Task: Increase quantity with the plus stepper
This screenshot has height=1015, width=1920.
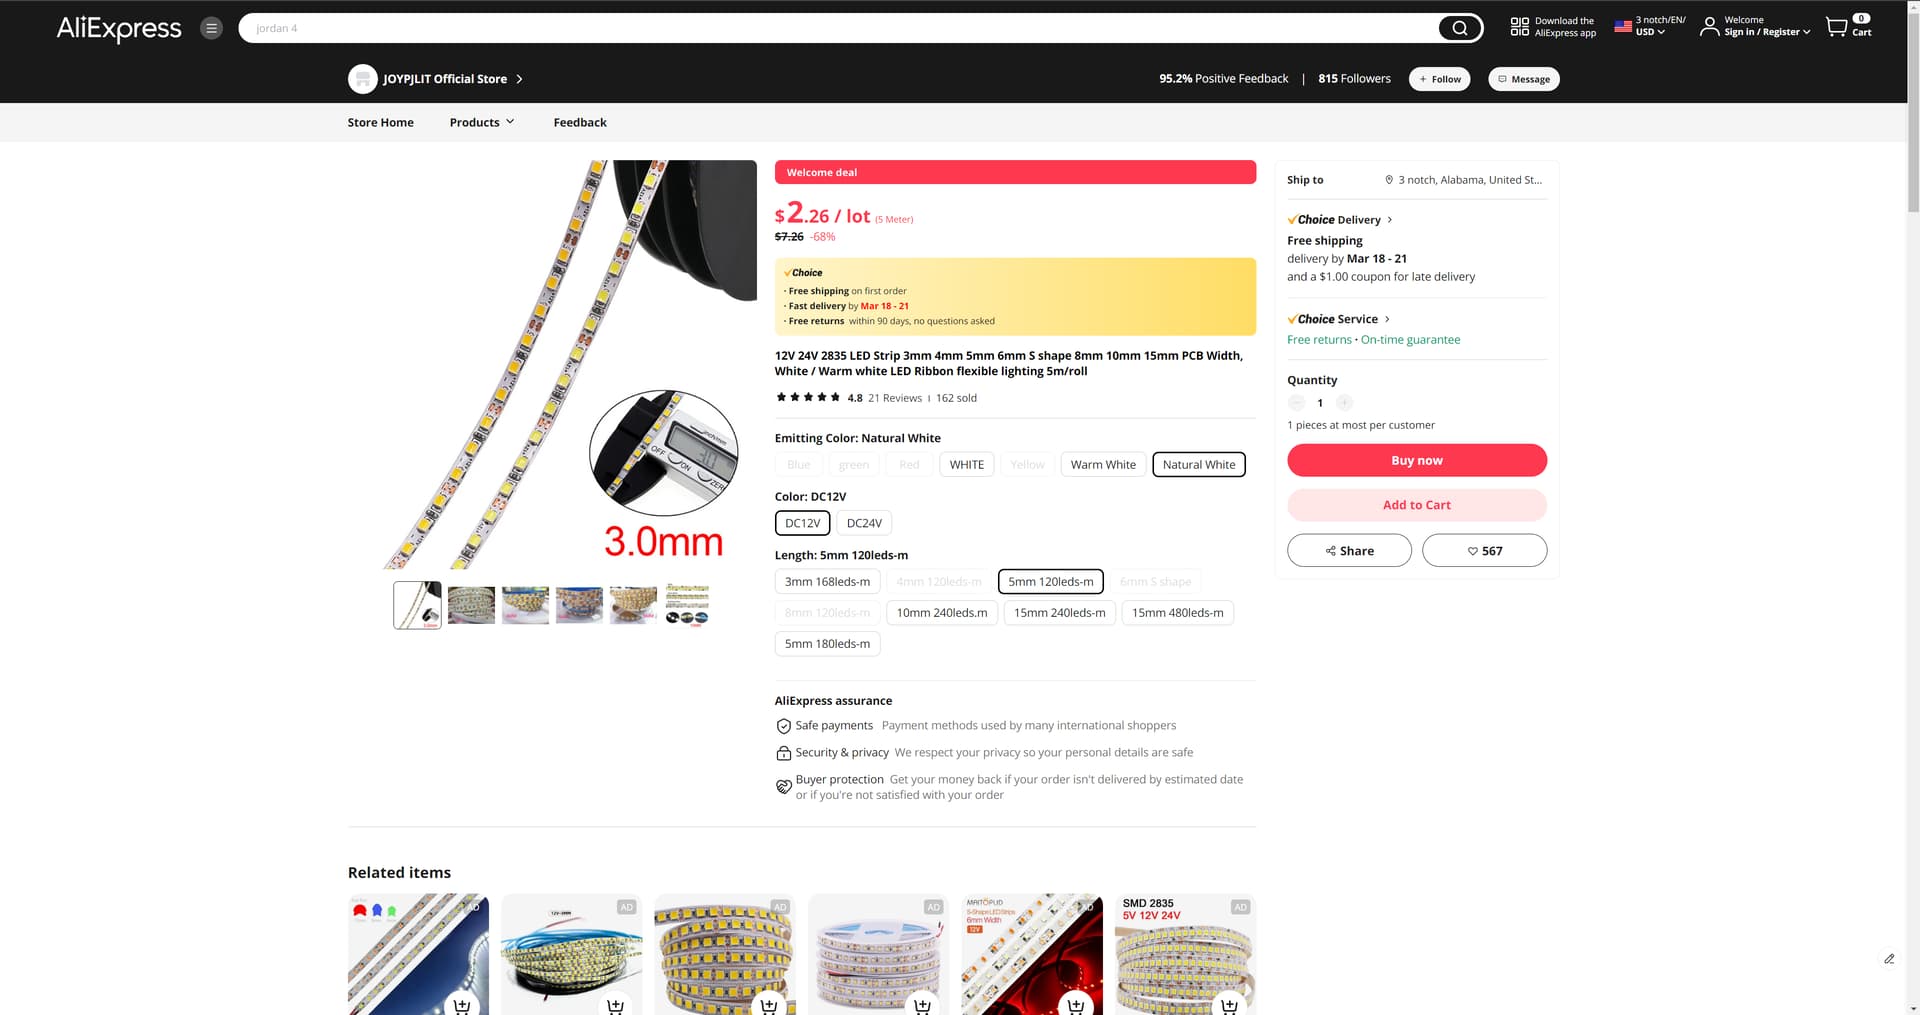Action: (x=1344, y=403)
